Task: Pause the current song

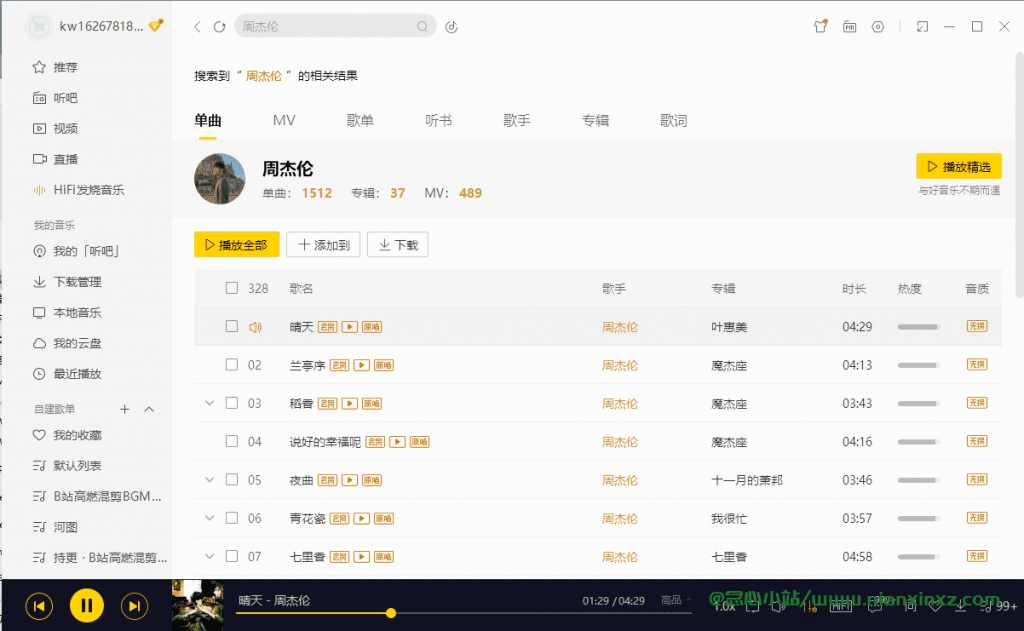Action: 86,606
